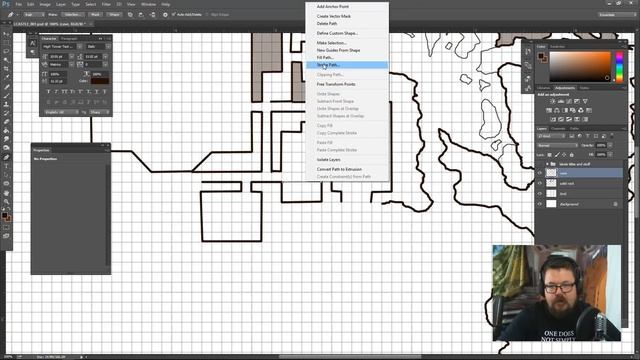The height and width of the screenshot is (360, 640).
Task: Select the Move tool
Action: (6, 34)
